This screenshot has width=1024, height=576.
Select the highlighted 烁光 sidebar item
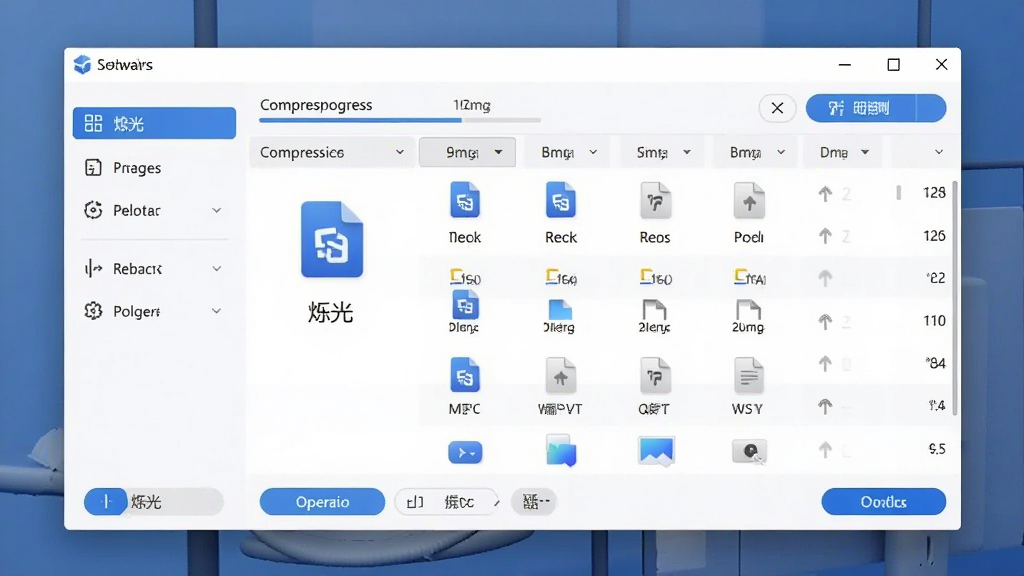click(x=154, y=123)
